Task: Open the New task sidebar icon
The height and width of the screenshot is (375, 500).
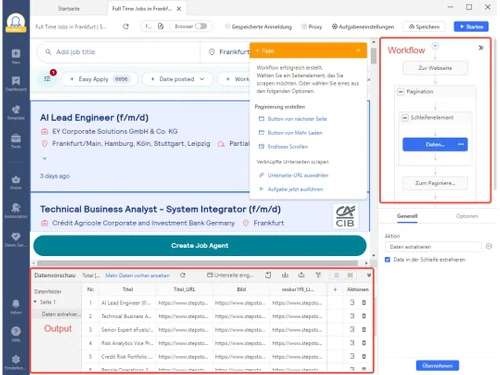Action: pyautogui.click(x=16, y=54)
